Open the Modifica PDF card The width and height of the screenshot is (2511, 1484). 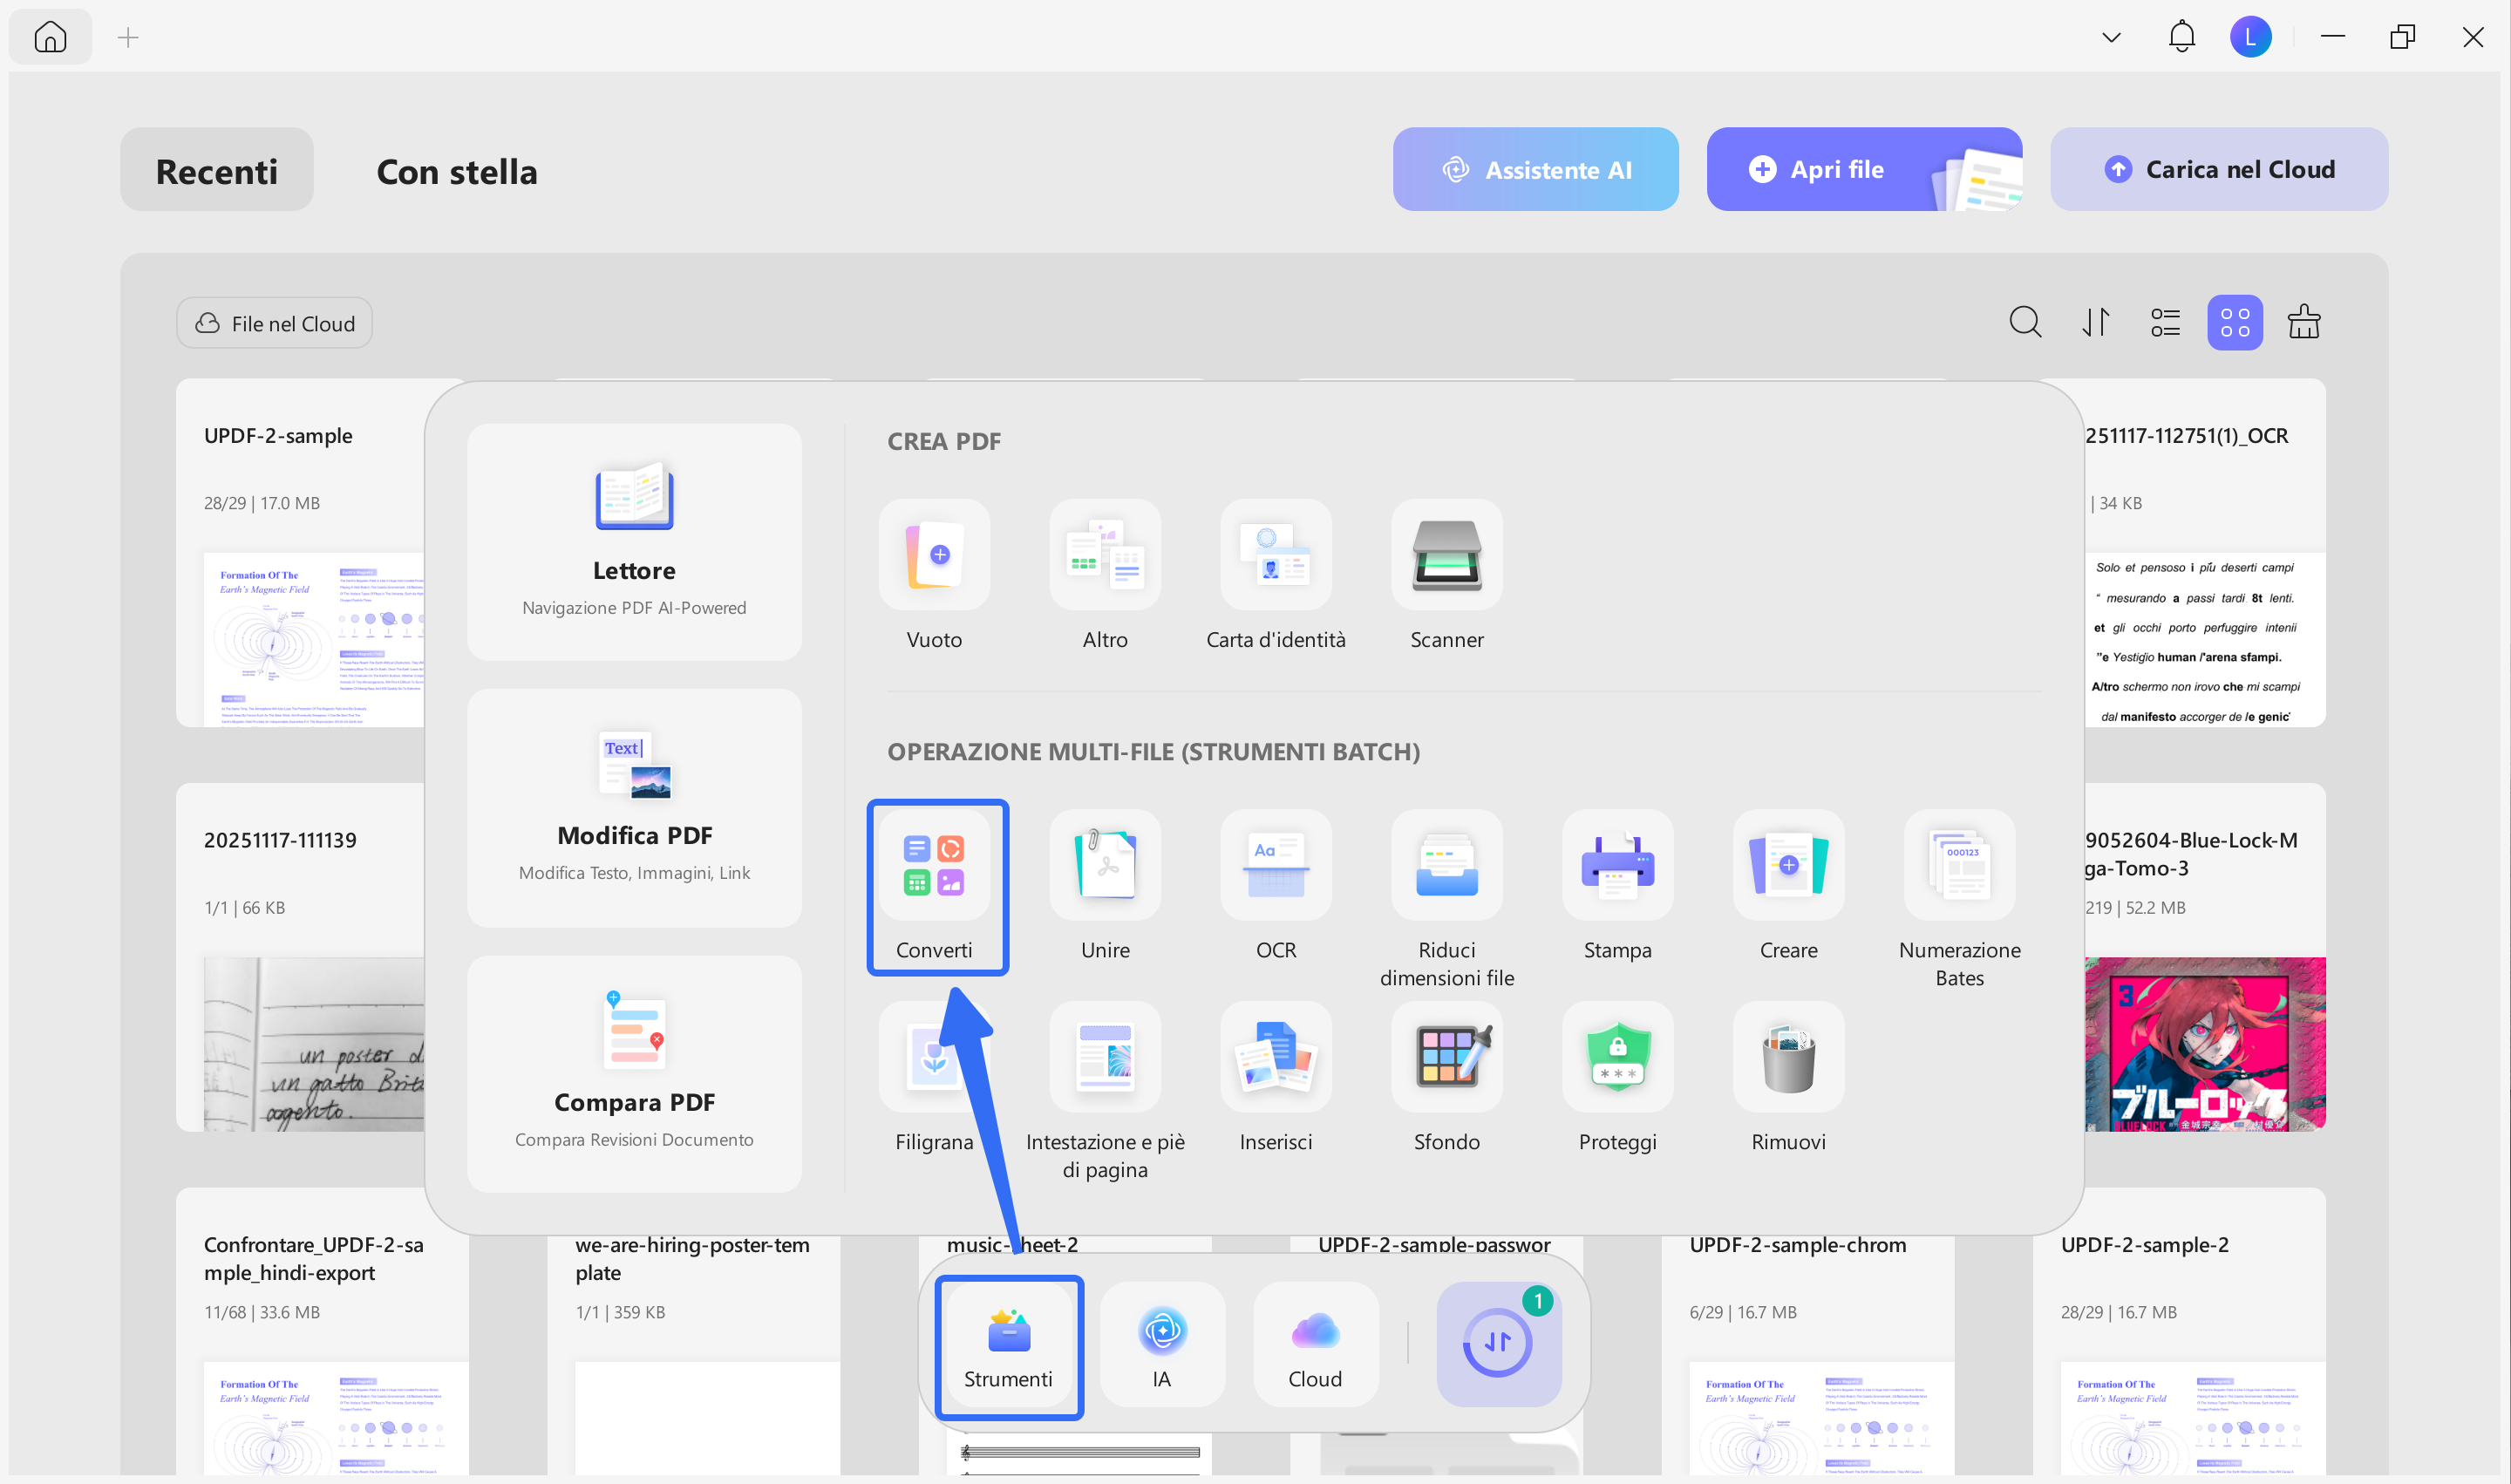(634, 807)
